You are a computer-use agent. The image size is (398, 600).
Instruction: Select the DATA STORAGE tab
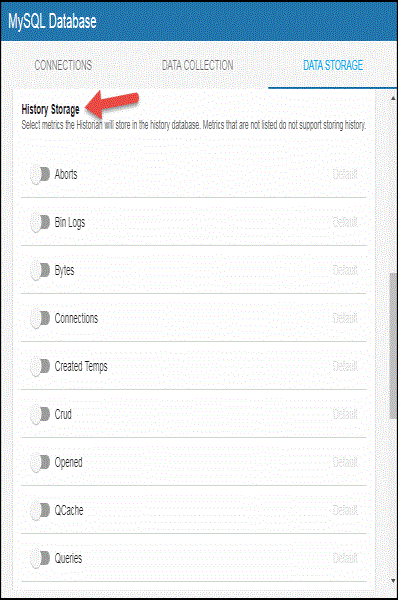point(333,65)
